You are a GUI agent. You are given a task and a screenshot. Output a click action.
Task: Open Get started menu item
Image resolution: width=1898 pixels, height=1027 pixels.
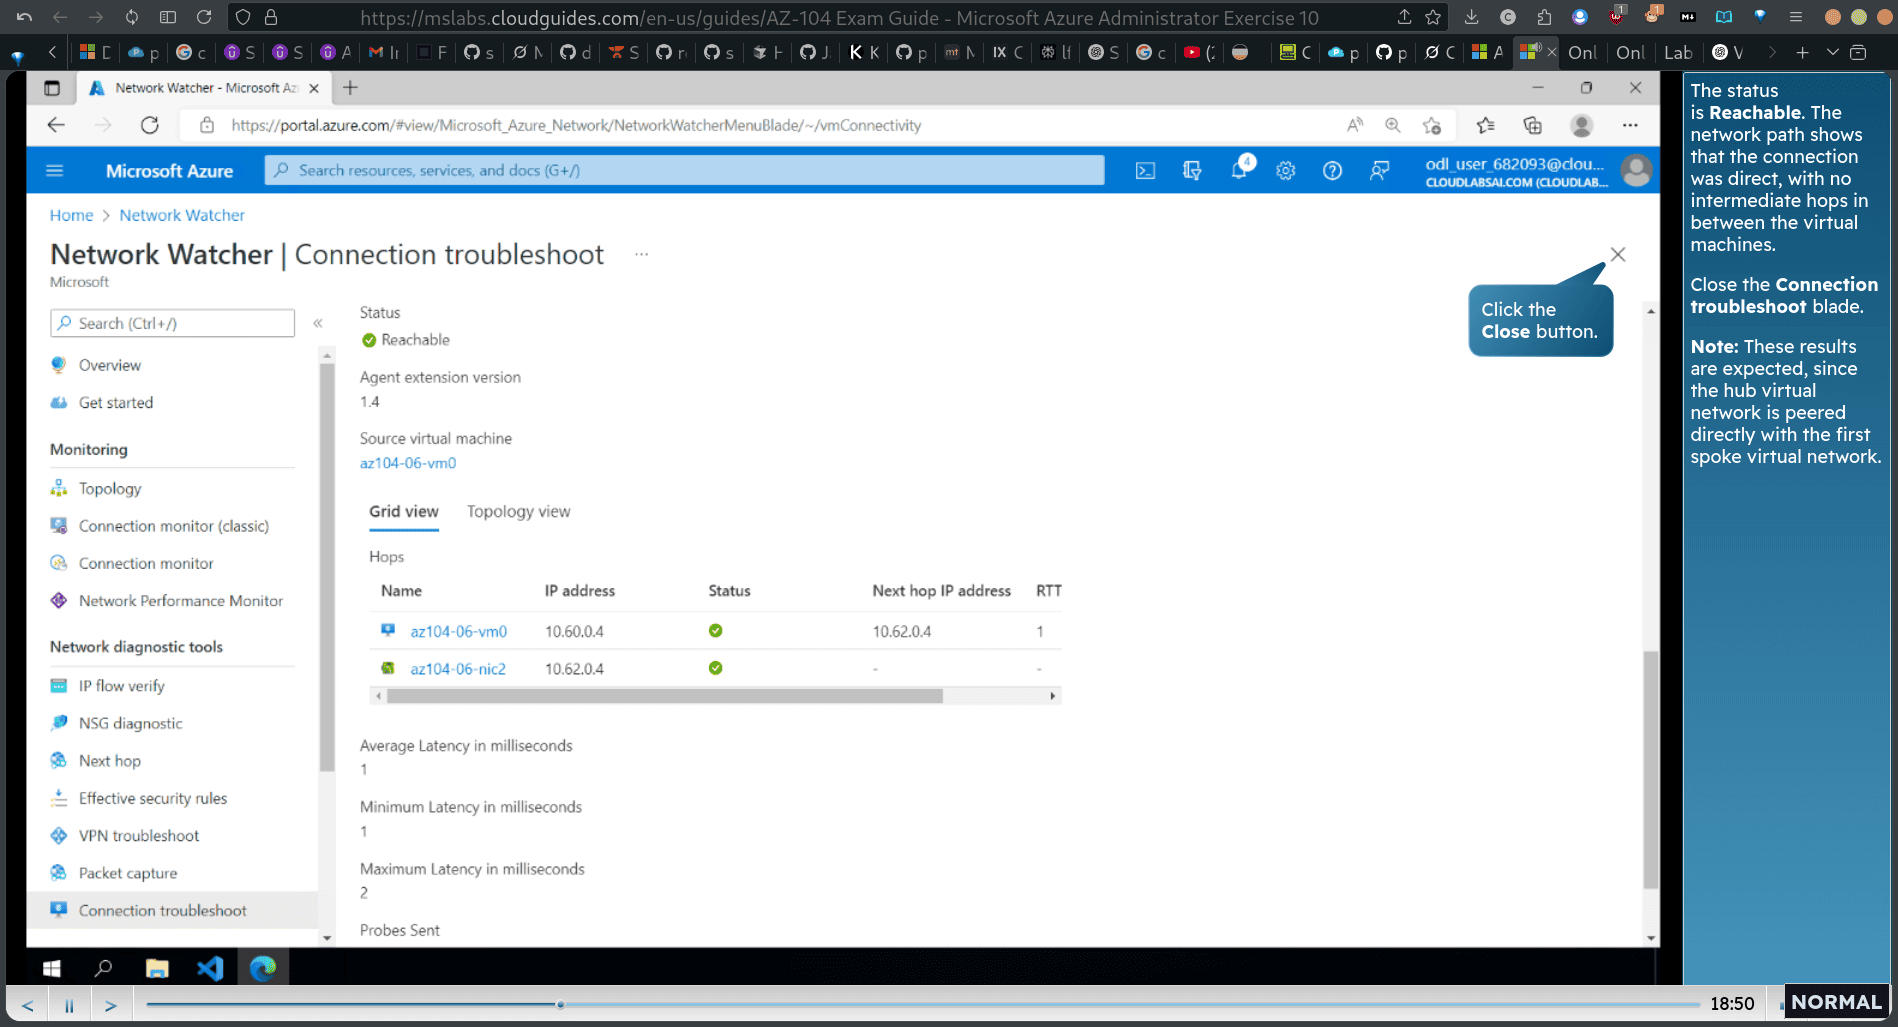click(116, 403)
